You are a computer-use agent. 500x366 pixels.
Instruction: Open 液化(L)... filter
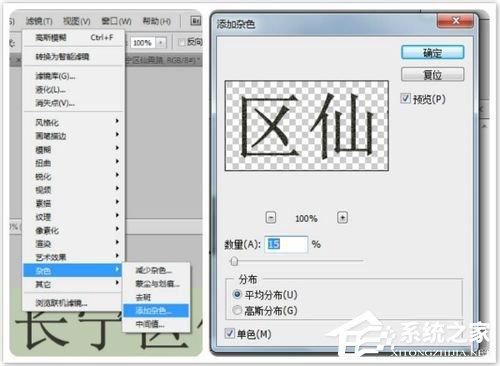pos(73,89)
